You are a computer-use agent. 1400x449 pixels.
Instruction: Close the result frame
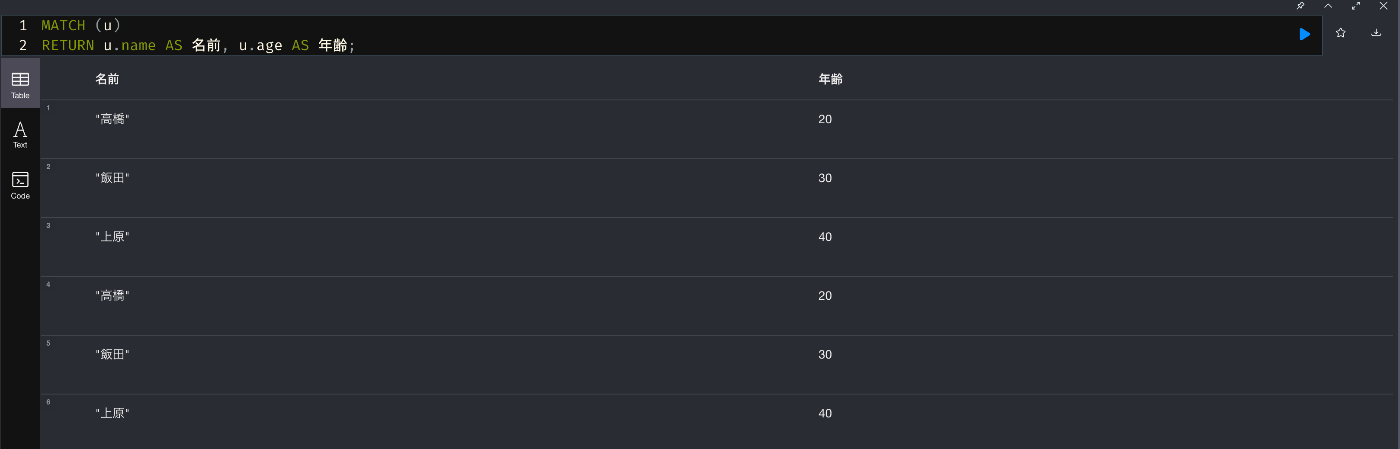[x=1384, y=6]
